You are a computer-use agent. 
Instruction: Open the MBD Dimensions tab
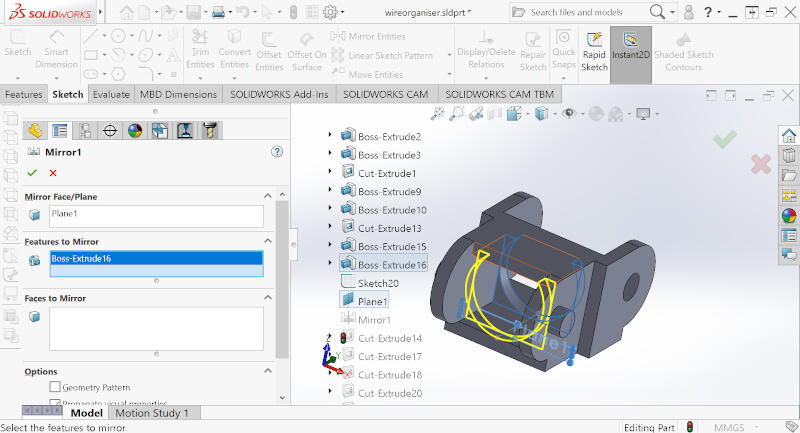[179, 94]
